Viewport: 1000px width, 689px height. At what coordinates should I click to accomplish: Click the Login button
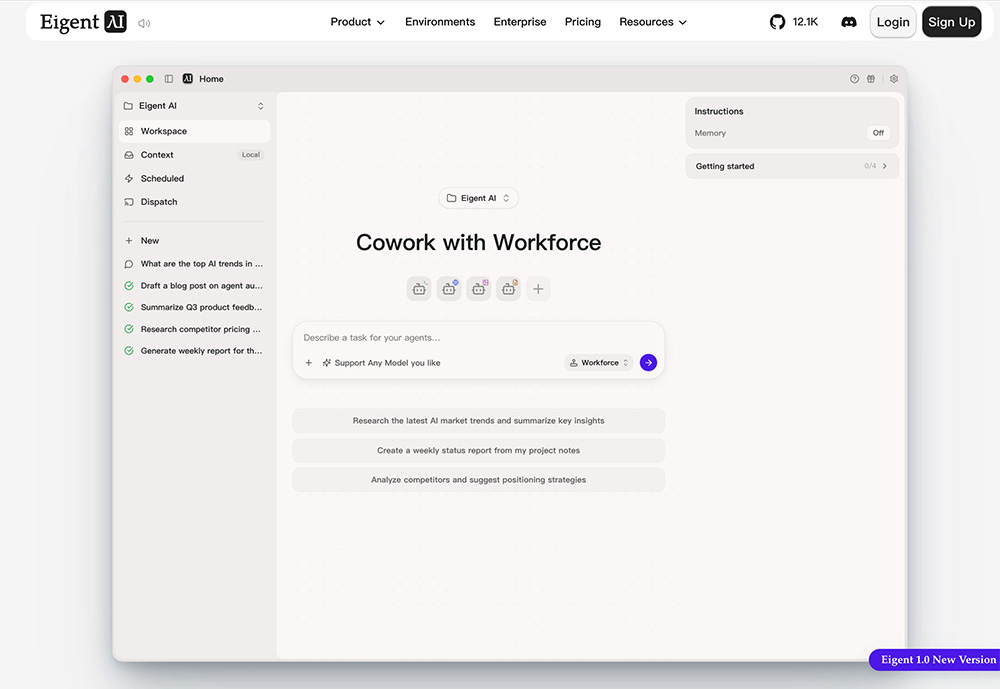click(893, 22)
